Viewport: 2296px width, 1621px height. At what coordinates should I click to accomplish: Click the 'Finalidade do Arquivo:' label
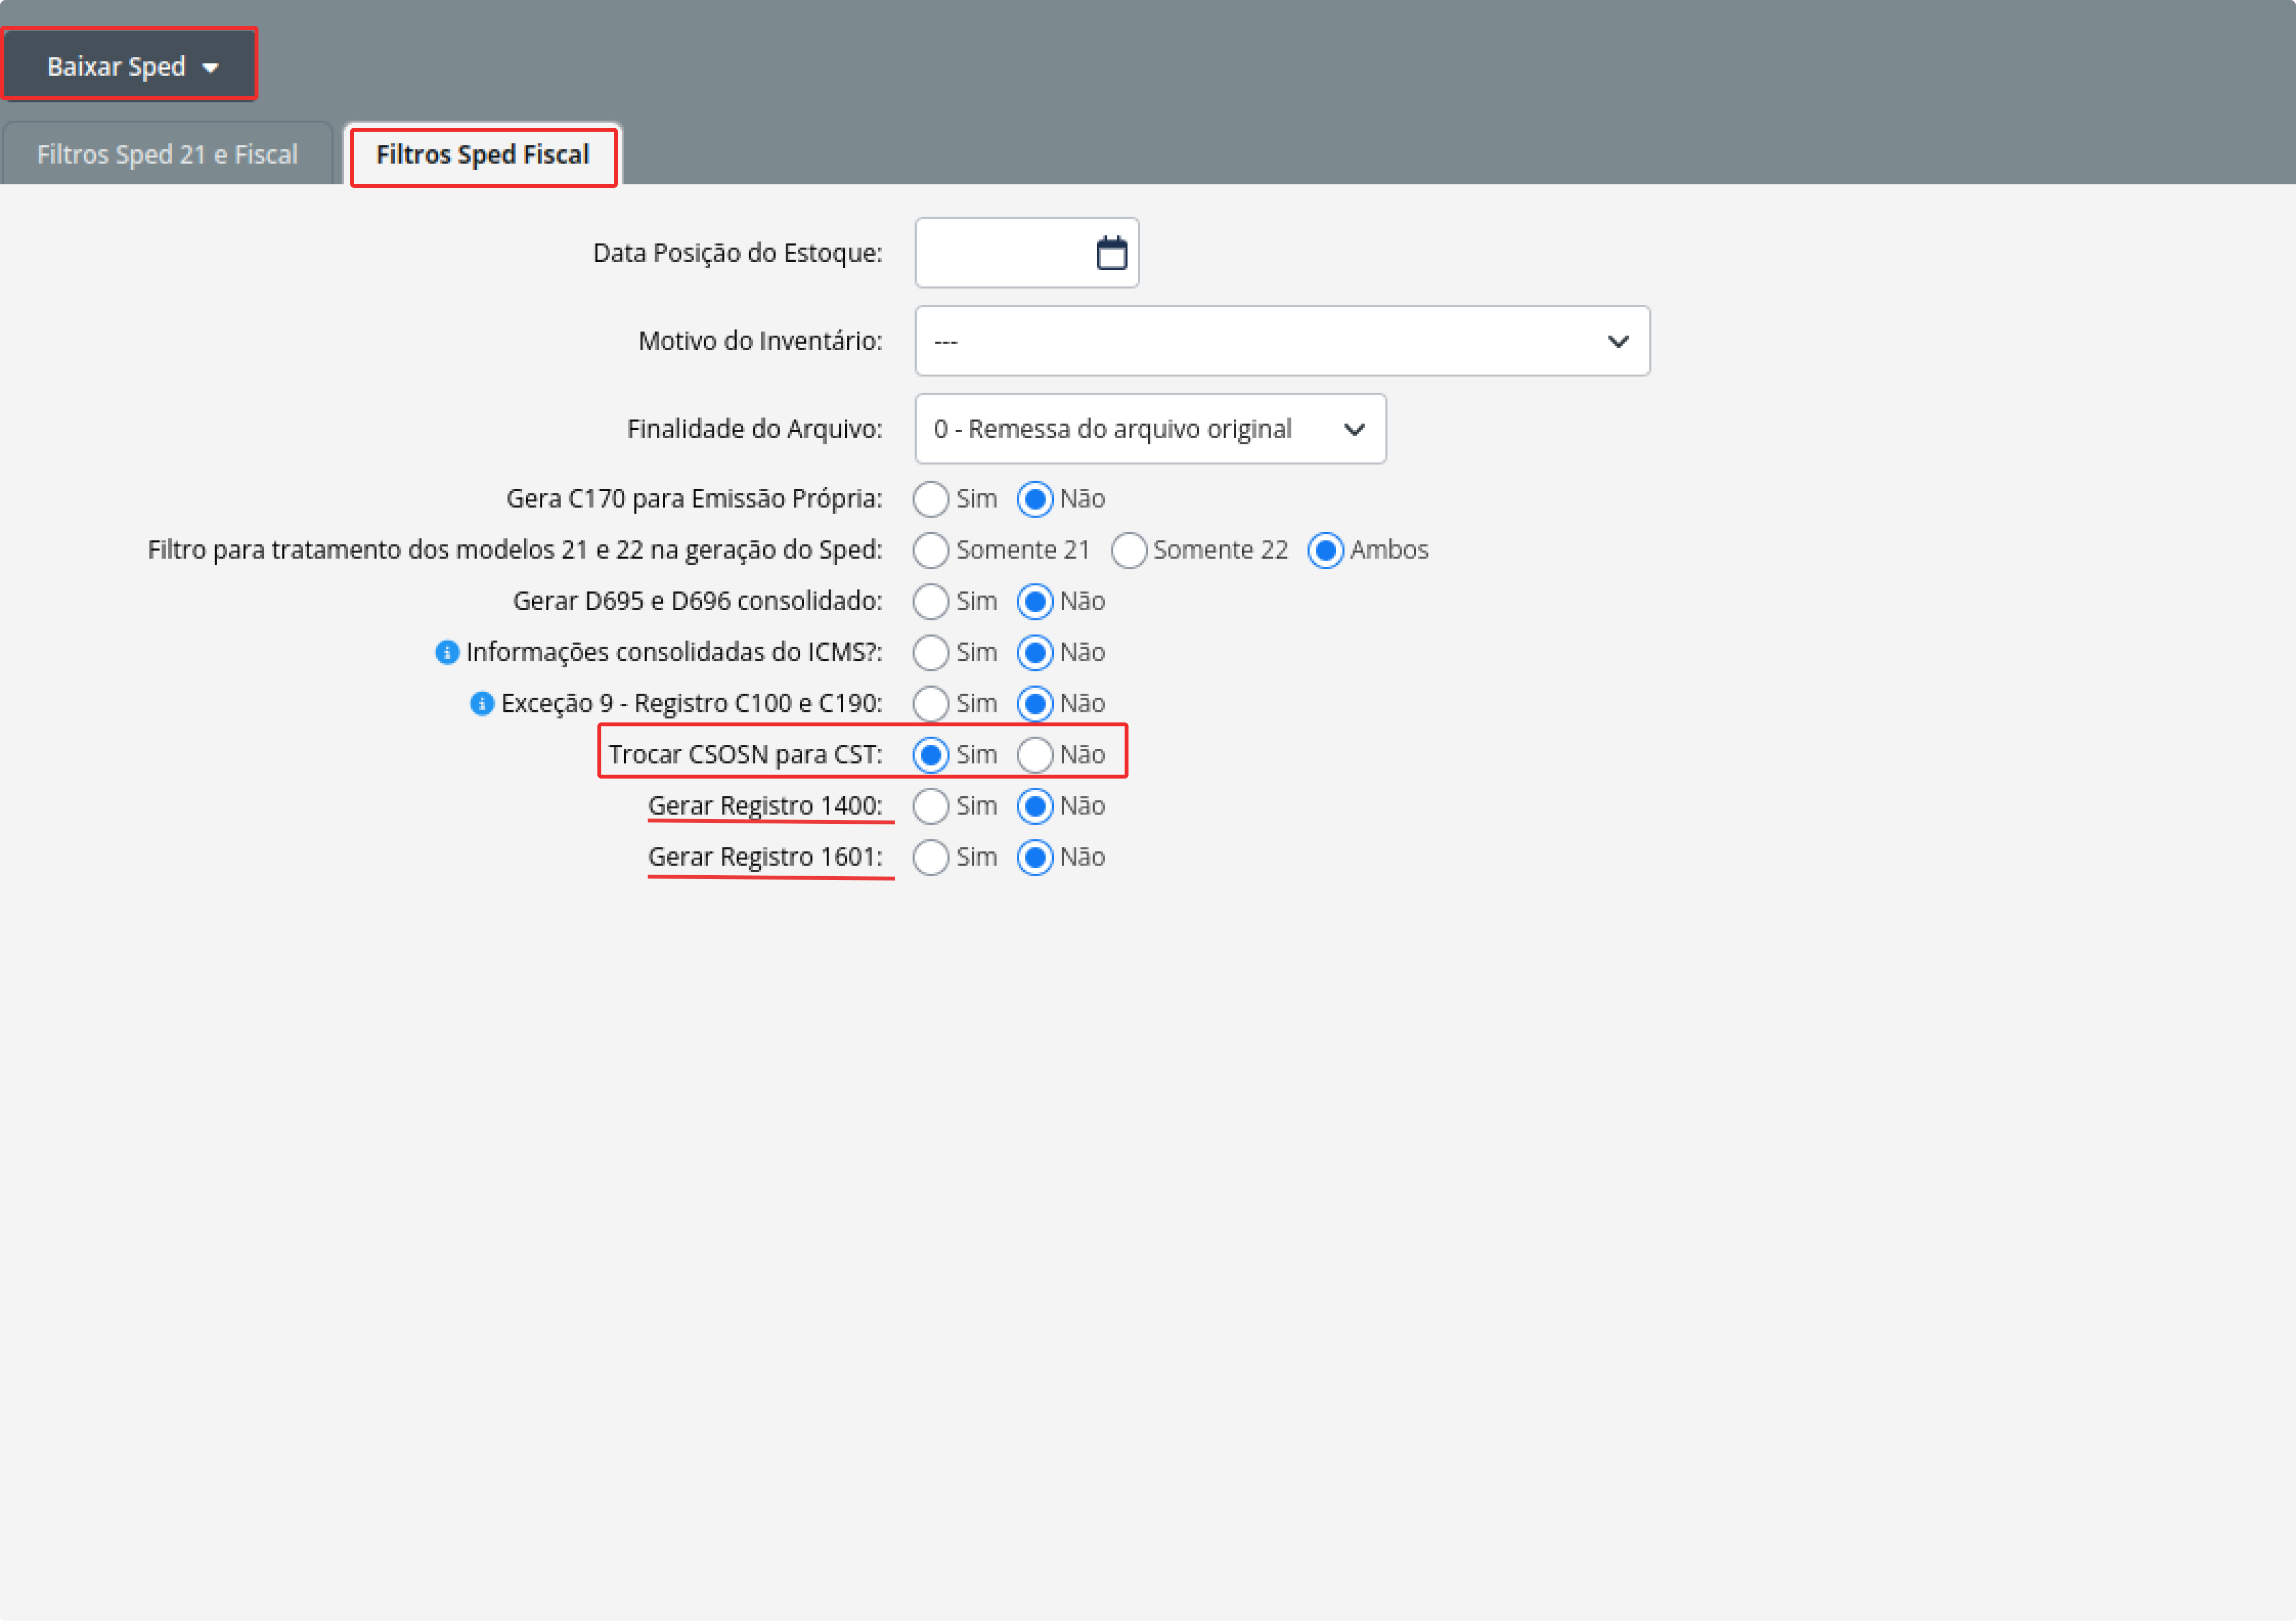(x=754, y=429)
